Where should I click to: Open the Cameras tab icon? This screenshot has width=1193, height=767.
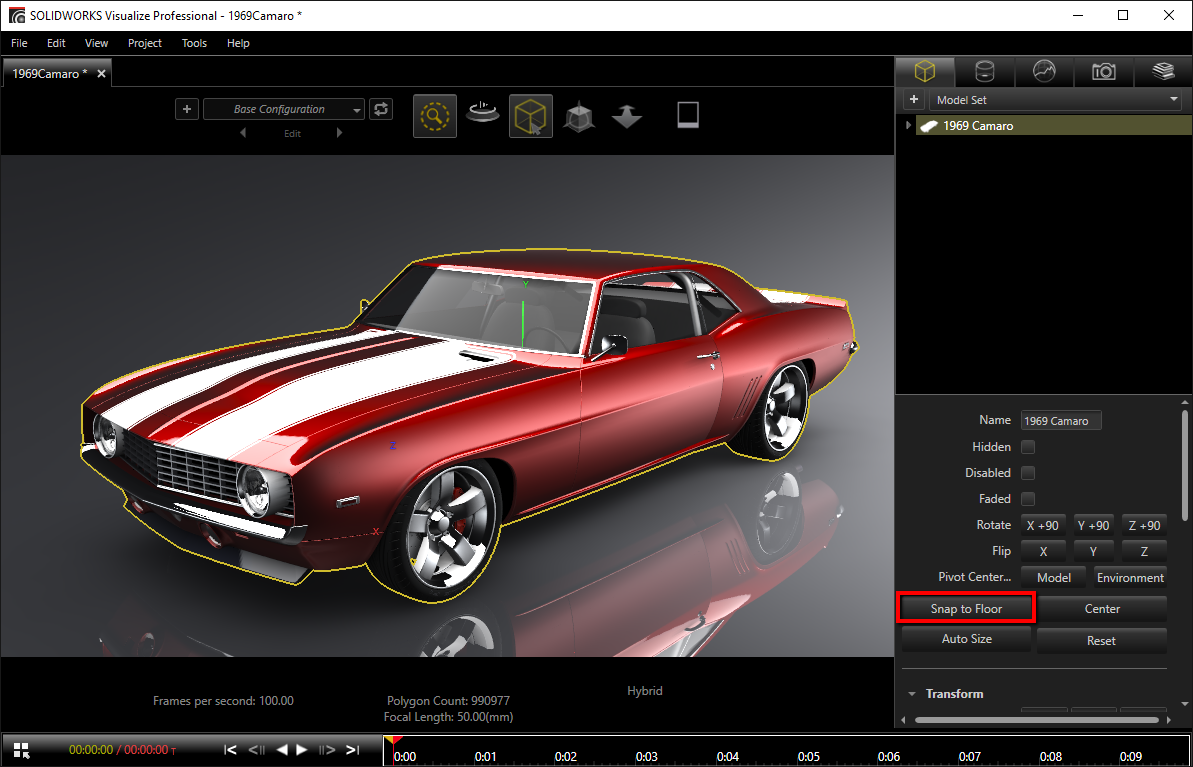point(1103,72)
